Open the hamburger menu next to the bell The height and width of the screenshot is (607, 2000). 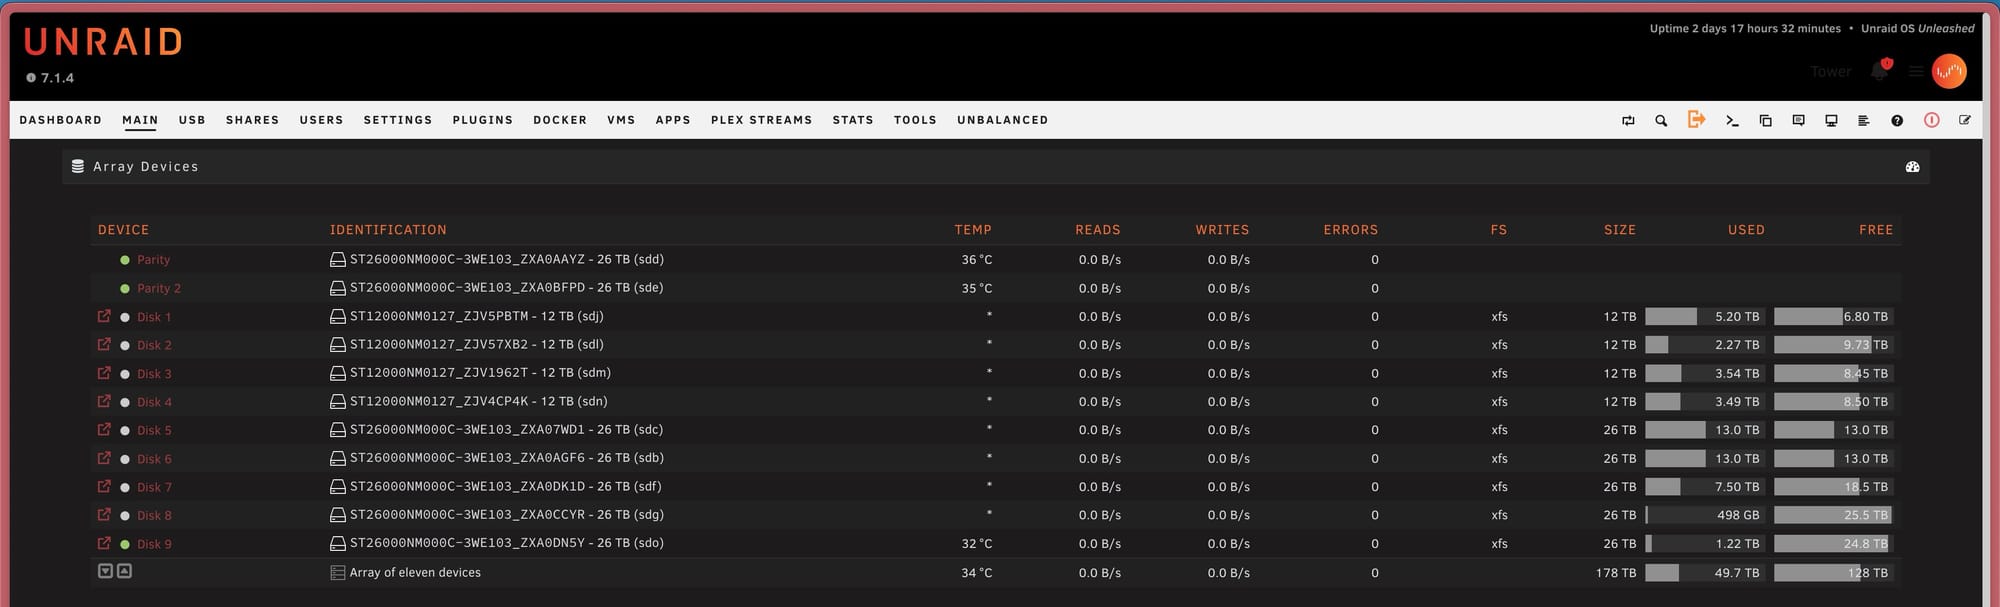click(x=1915, y=72)
